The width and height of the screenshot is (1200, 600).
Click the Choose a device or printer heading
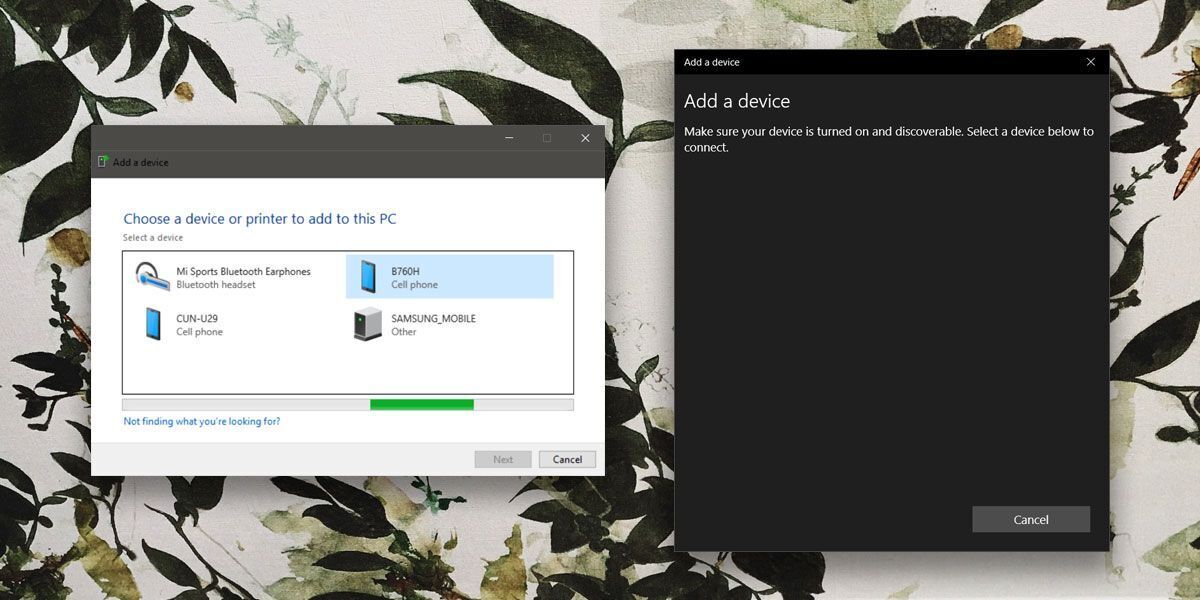[x=260, y=218]
